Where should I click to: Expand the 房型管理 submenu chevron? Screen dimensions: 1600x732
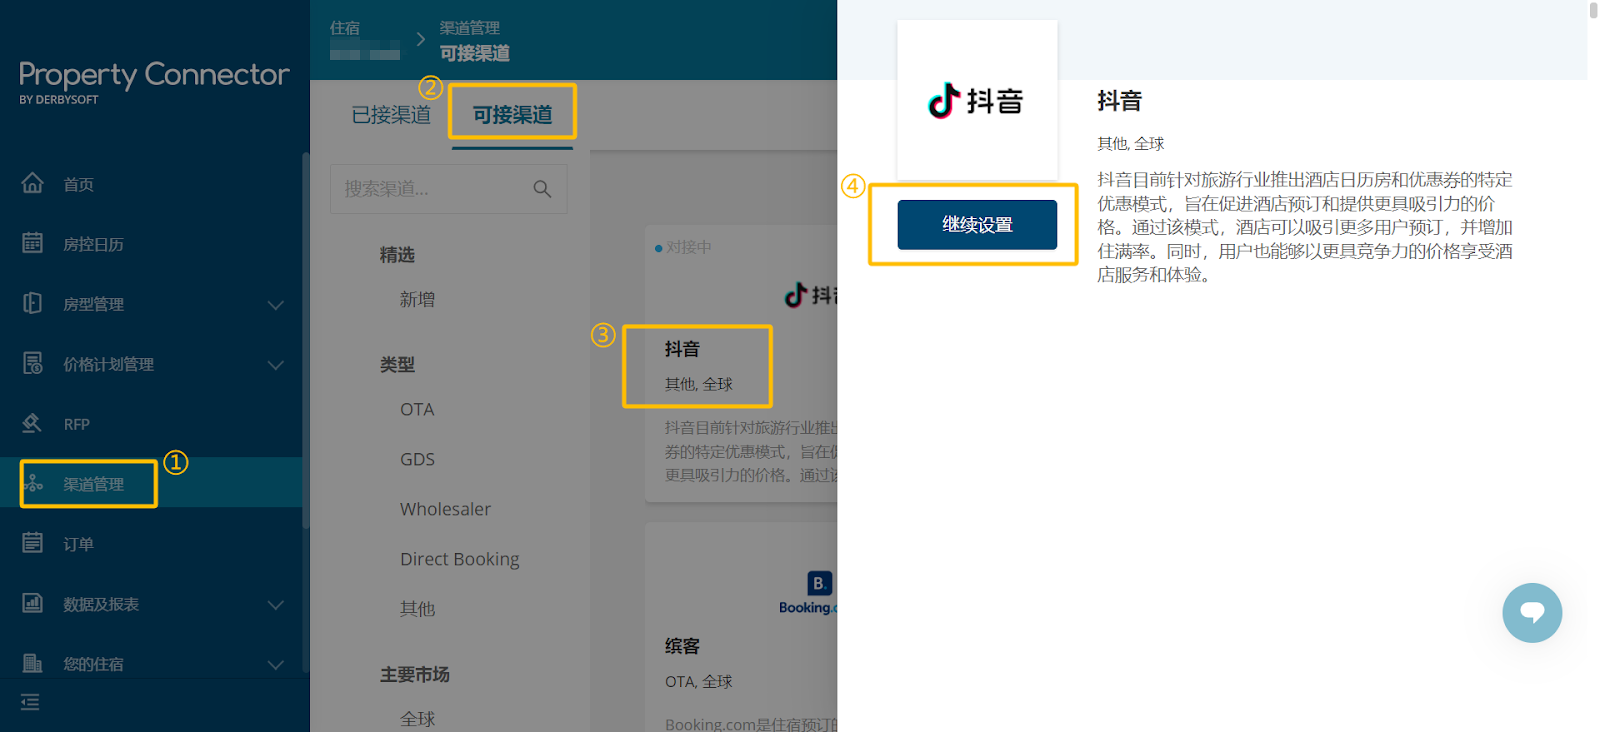[x=276, y=304]
